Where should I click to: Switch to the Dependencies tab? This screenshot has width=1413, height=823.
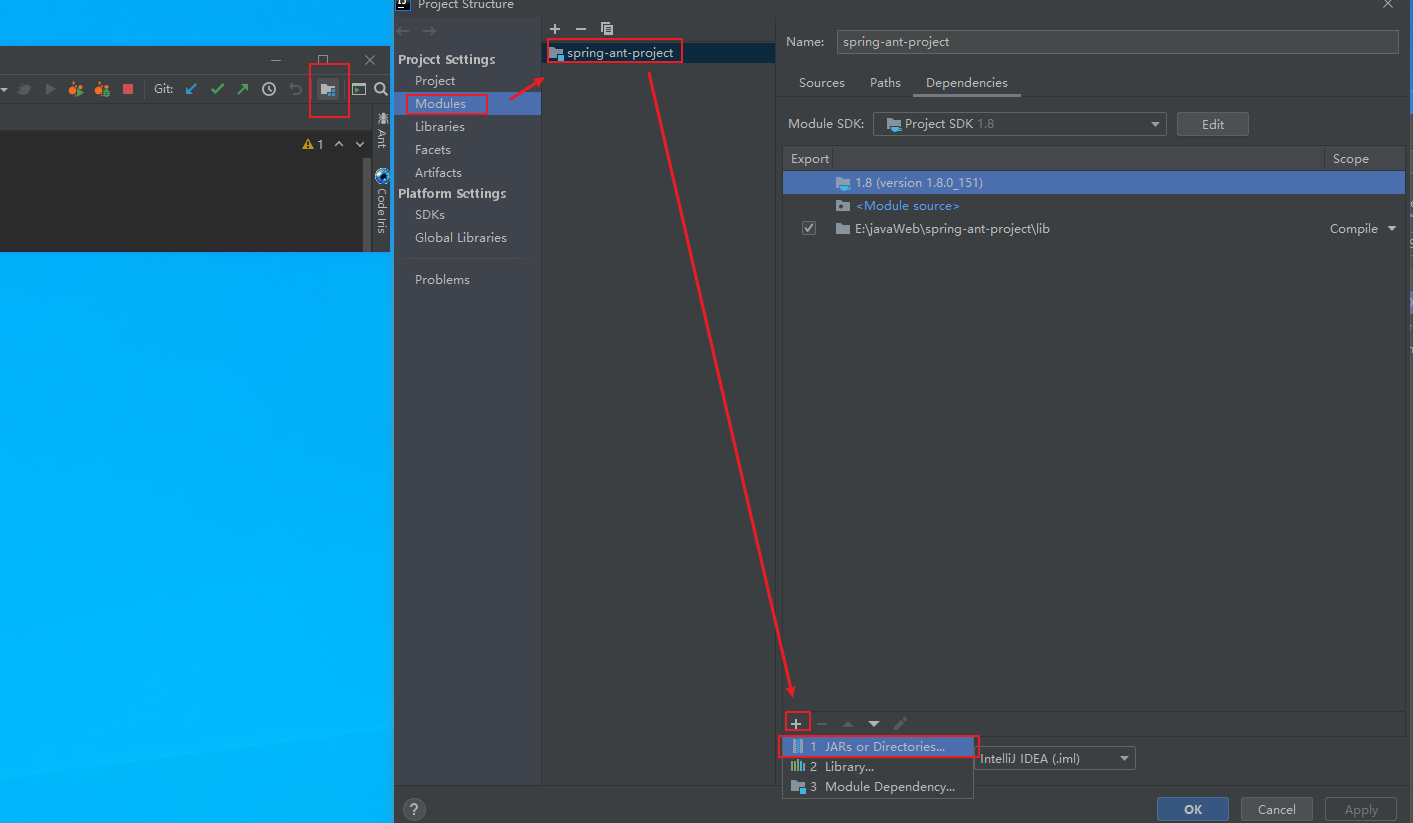[967, 83]
